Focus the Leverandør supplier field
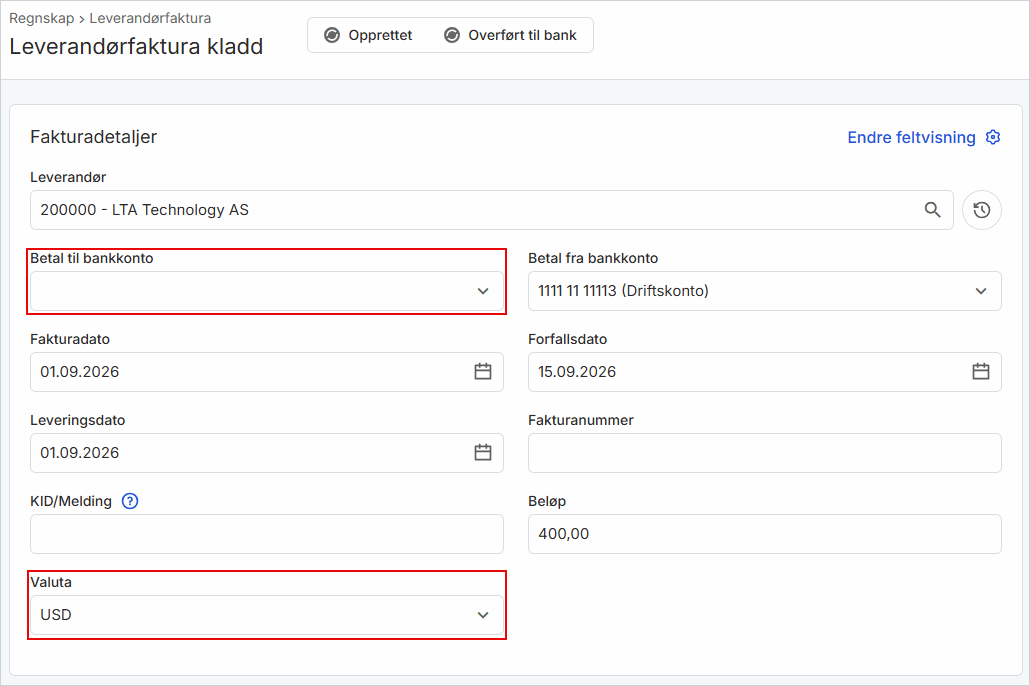This screenshot has height=686, width=1030. coord(491,210)
